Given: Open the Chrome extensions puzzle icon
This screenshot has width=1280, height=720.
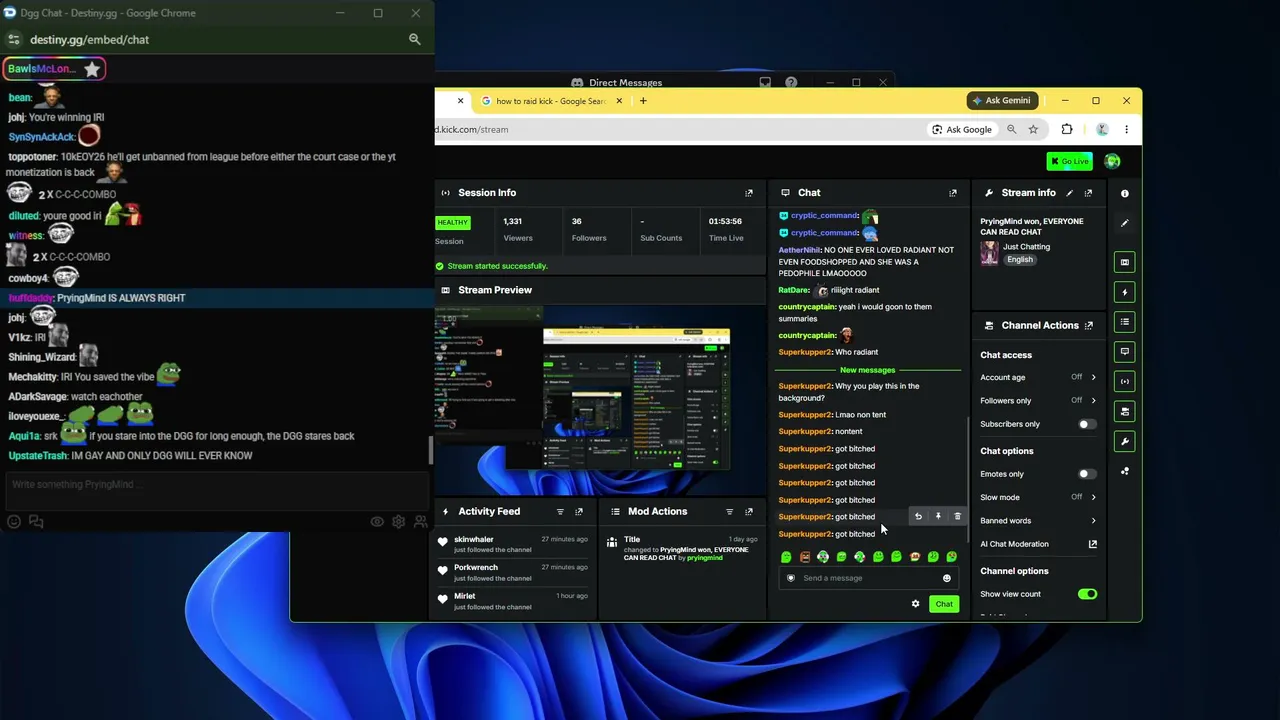Looking at the screenshot, I should click(1067, 129).
